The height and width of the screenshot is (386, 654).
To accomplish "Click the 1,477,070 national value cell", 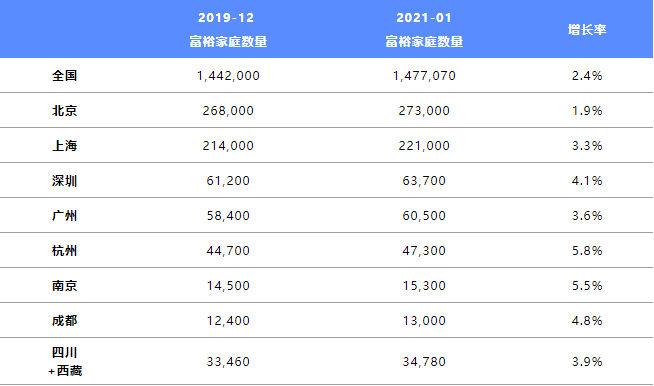I will coord(424,76).
